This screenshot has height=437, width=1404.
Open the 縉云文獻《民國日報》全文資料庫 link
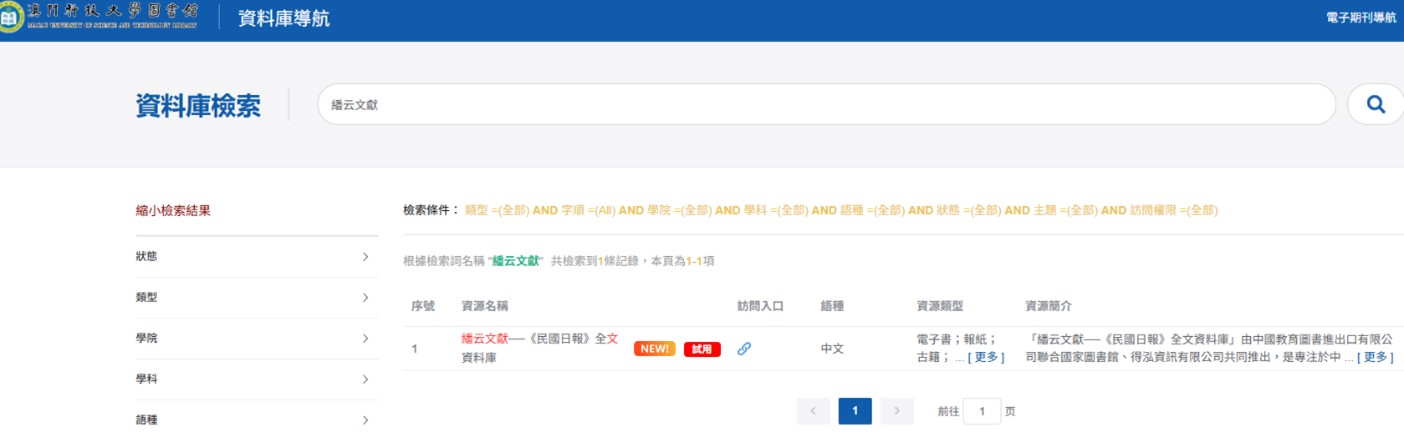(x=540, y=348)
